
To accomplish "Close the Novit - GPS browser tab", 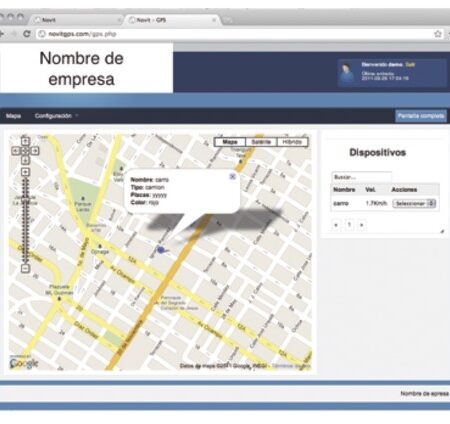I will (x=214, y=20).
